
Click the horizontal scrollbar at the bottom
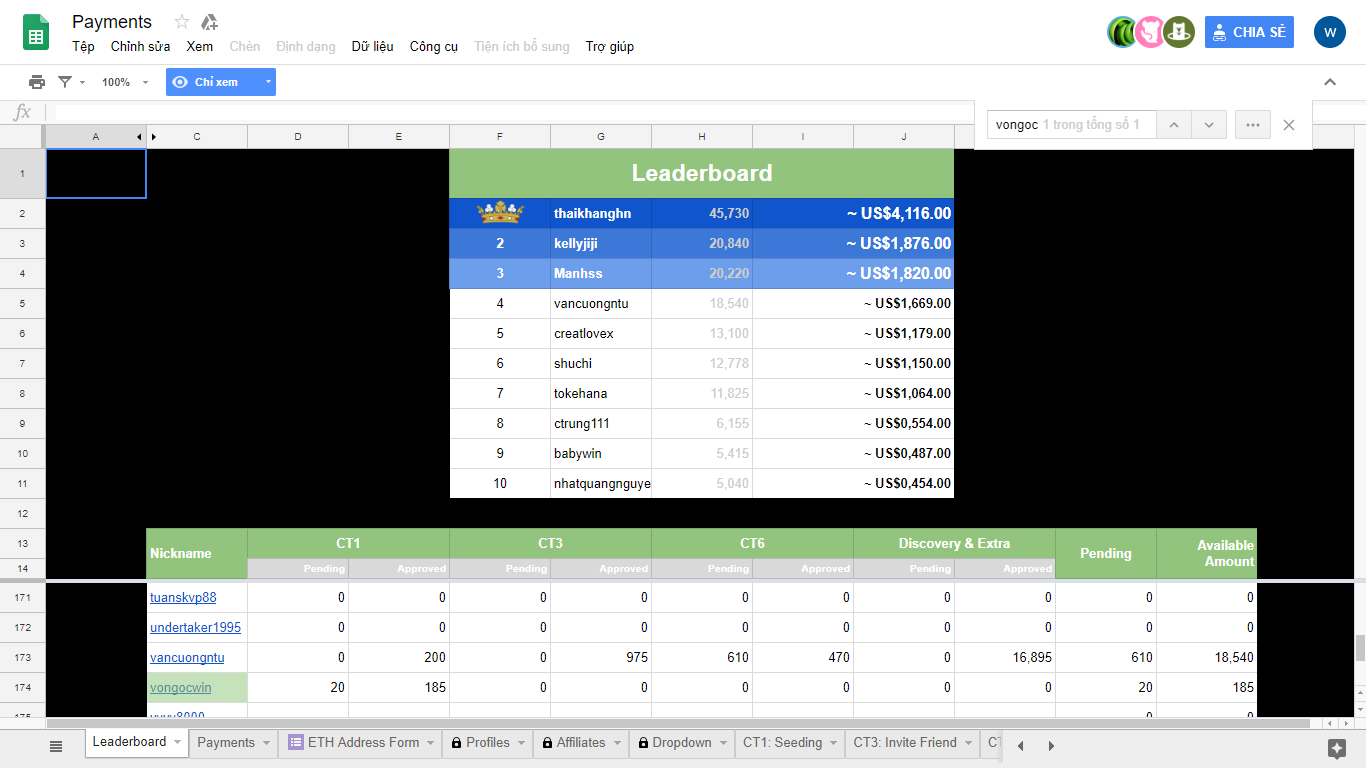[678, 723]
